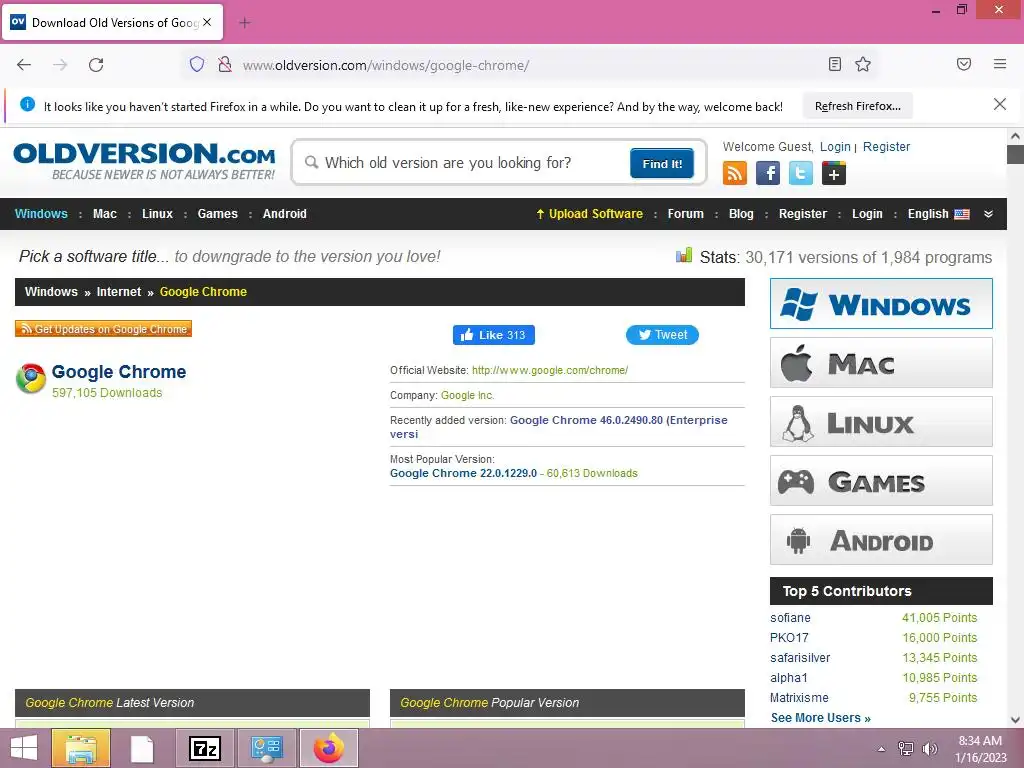Open contributor alpha1 profile

788,678
